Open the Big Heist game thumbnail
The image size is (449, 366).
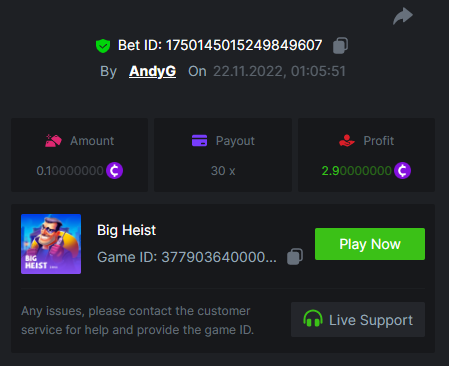tap(51, 244)
